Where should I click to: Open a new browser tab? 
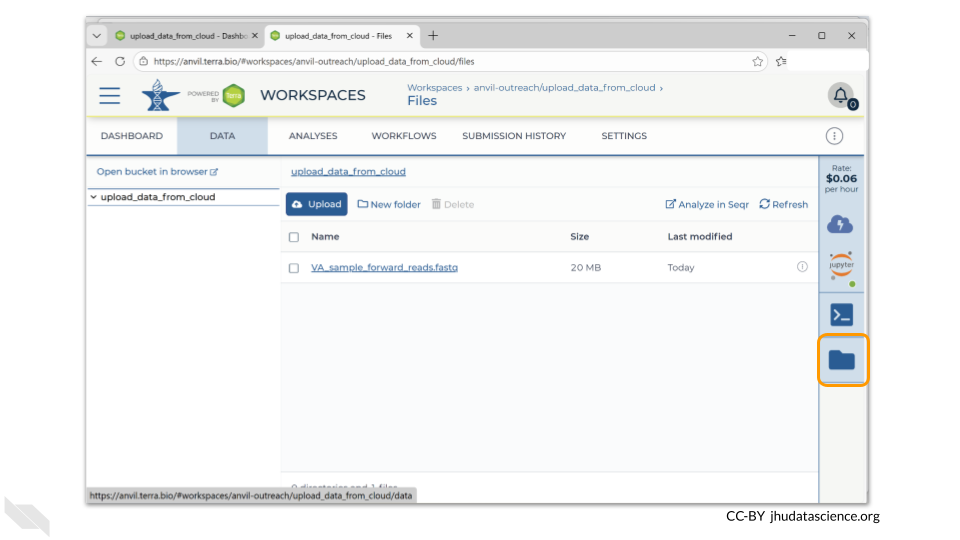tap(433, 36)
